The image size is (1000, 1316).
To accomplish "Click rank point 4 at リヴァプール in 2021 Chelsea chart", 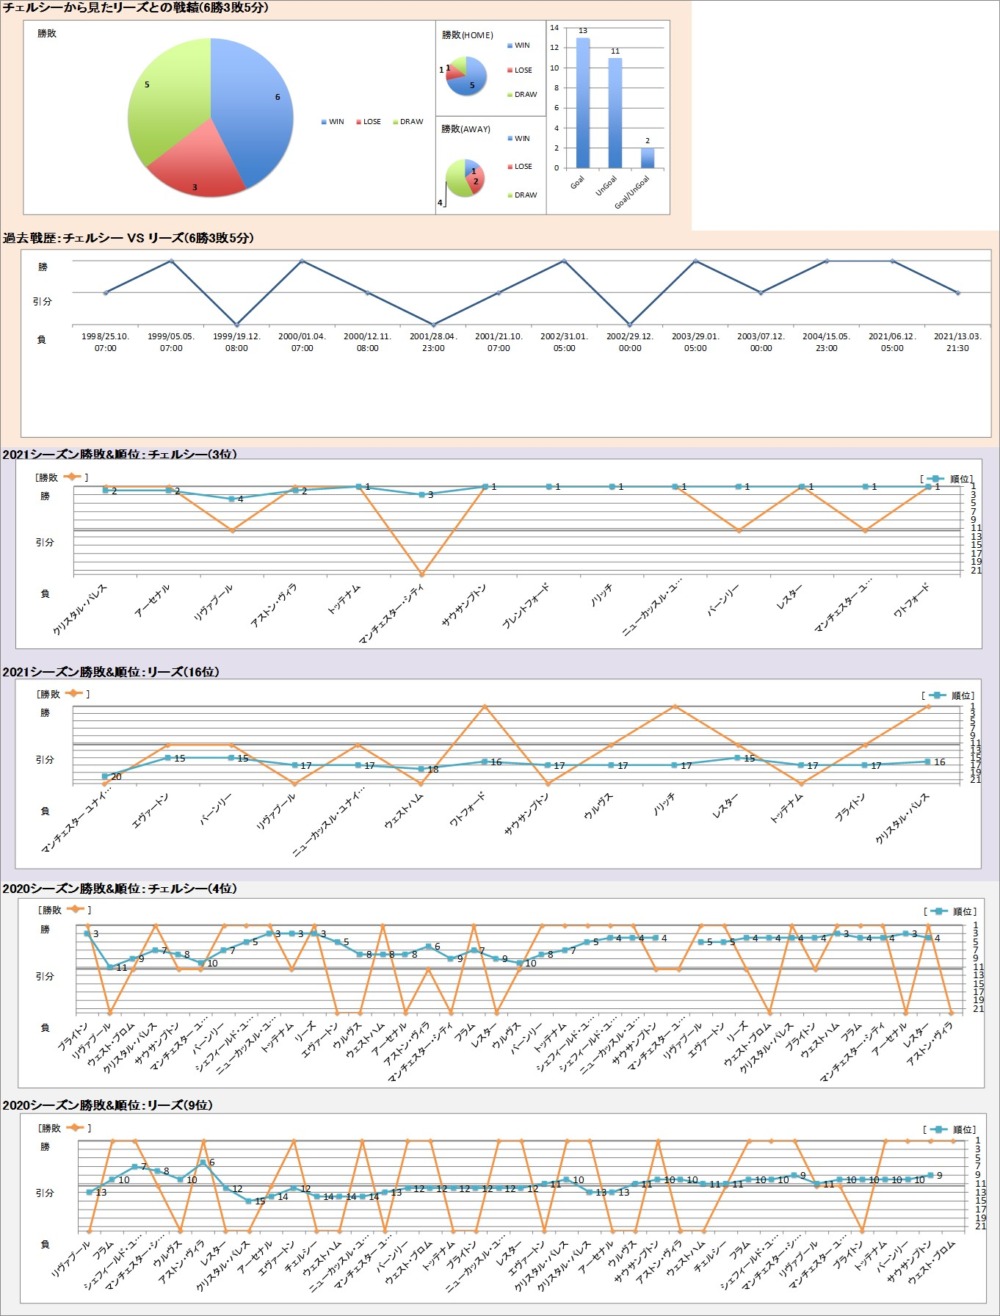I will tap(232, 499).
